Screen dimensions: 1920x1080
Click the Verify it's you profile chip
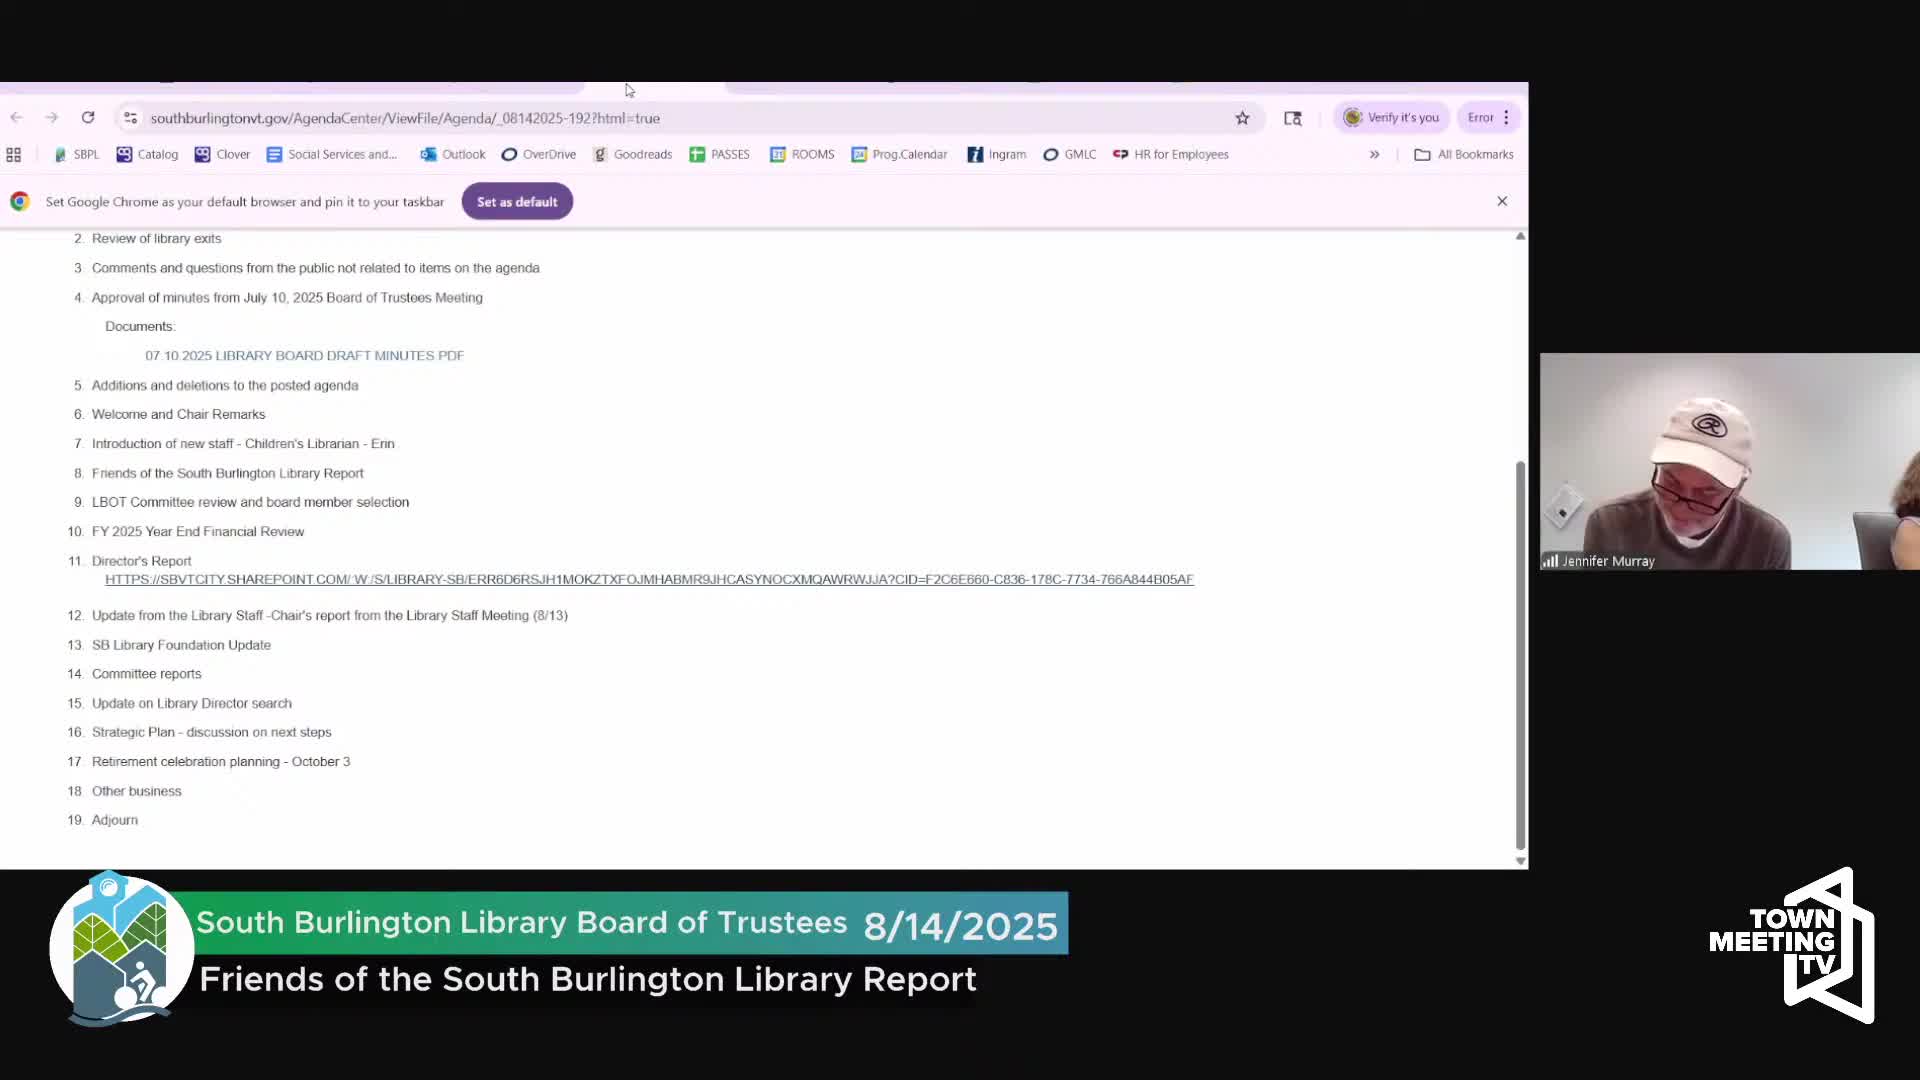[x=1392, y=118]
